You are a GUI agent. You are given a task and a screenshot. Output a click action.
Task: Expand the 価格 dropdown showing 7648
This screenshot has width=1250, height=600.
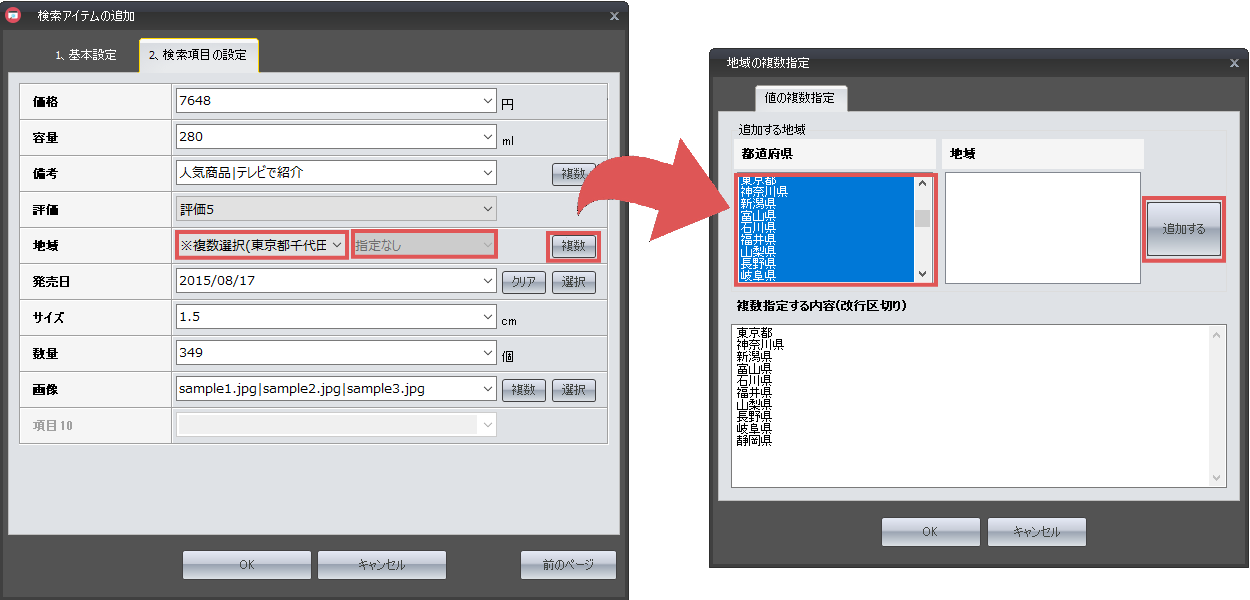488,101
